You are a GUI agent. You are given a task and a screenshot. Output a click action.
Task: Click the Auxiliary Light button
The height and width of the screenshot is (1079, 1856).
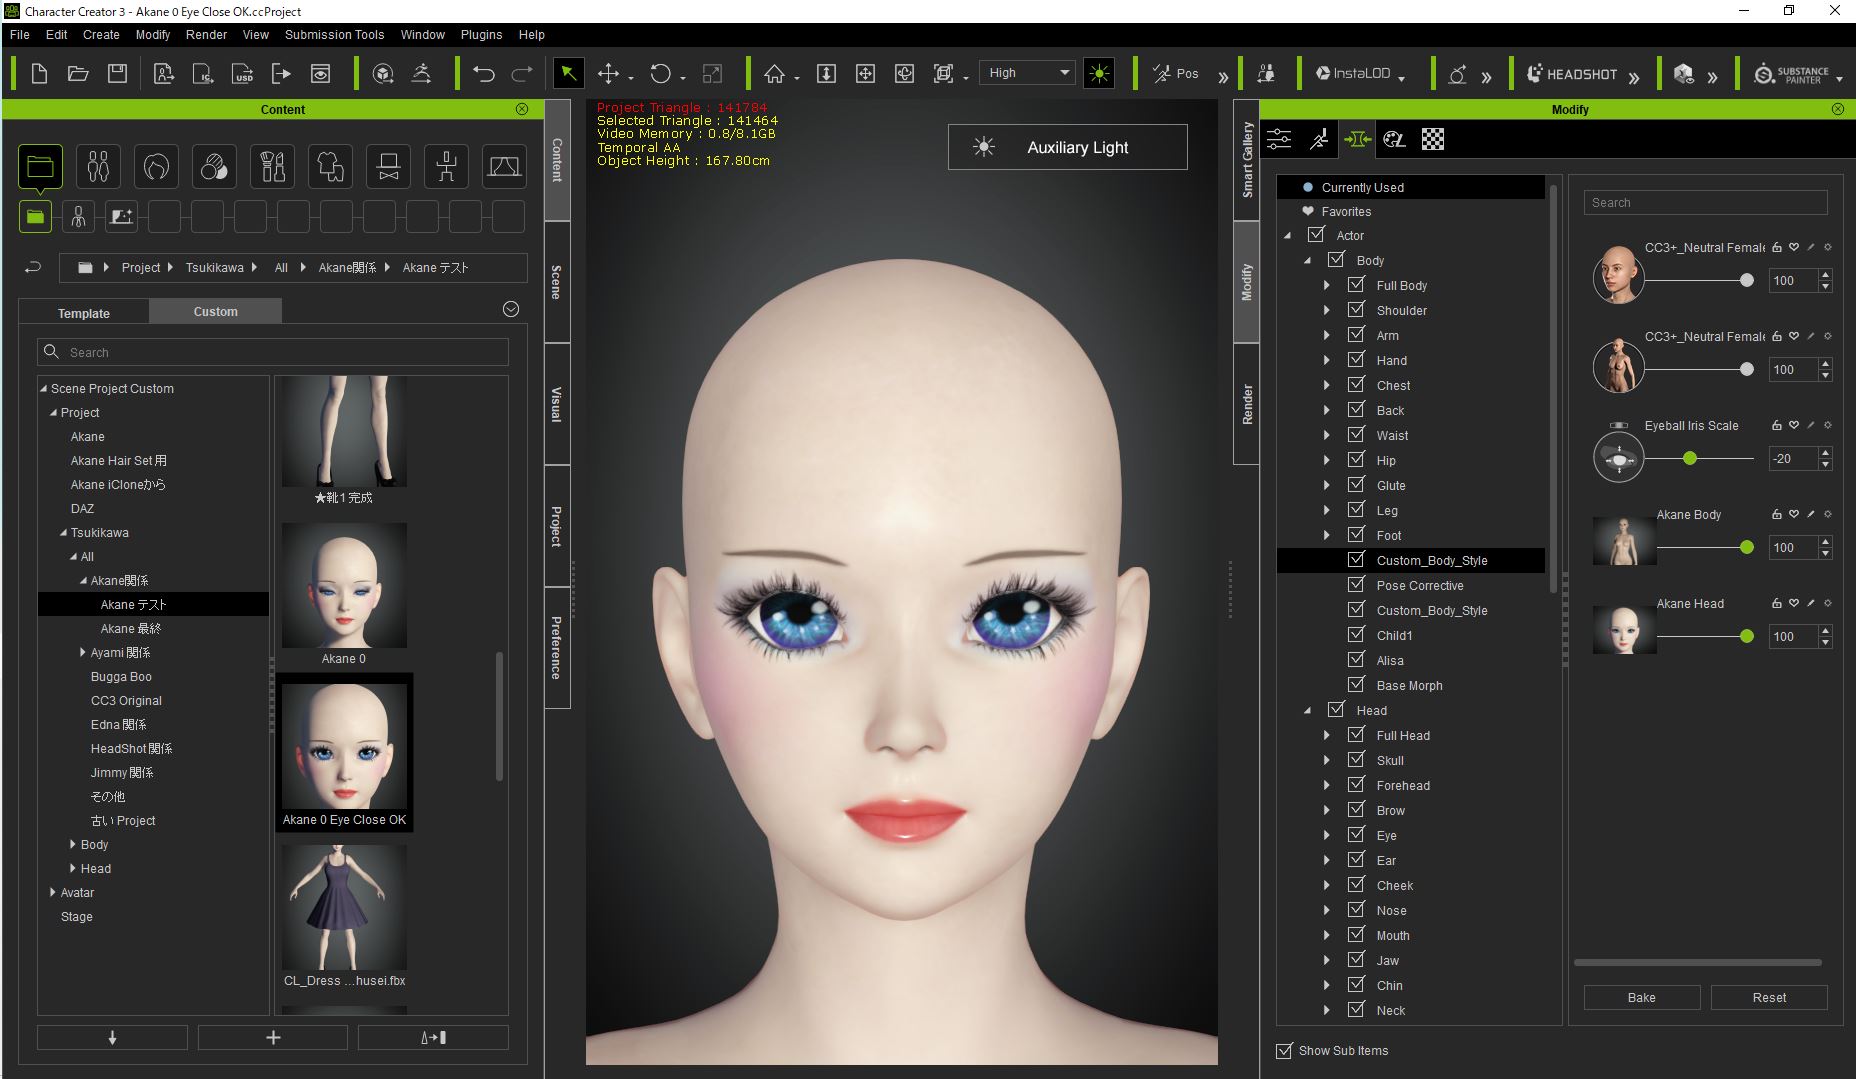[1067, 147]
